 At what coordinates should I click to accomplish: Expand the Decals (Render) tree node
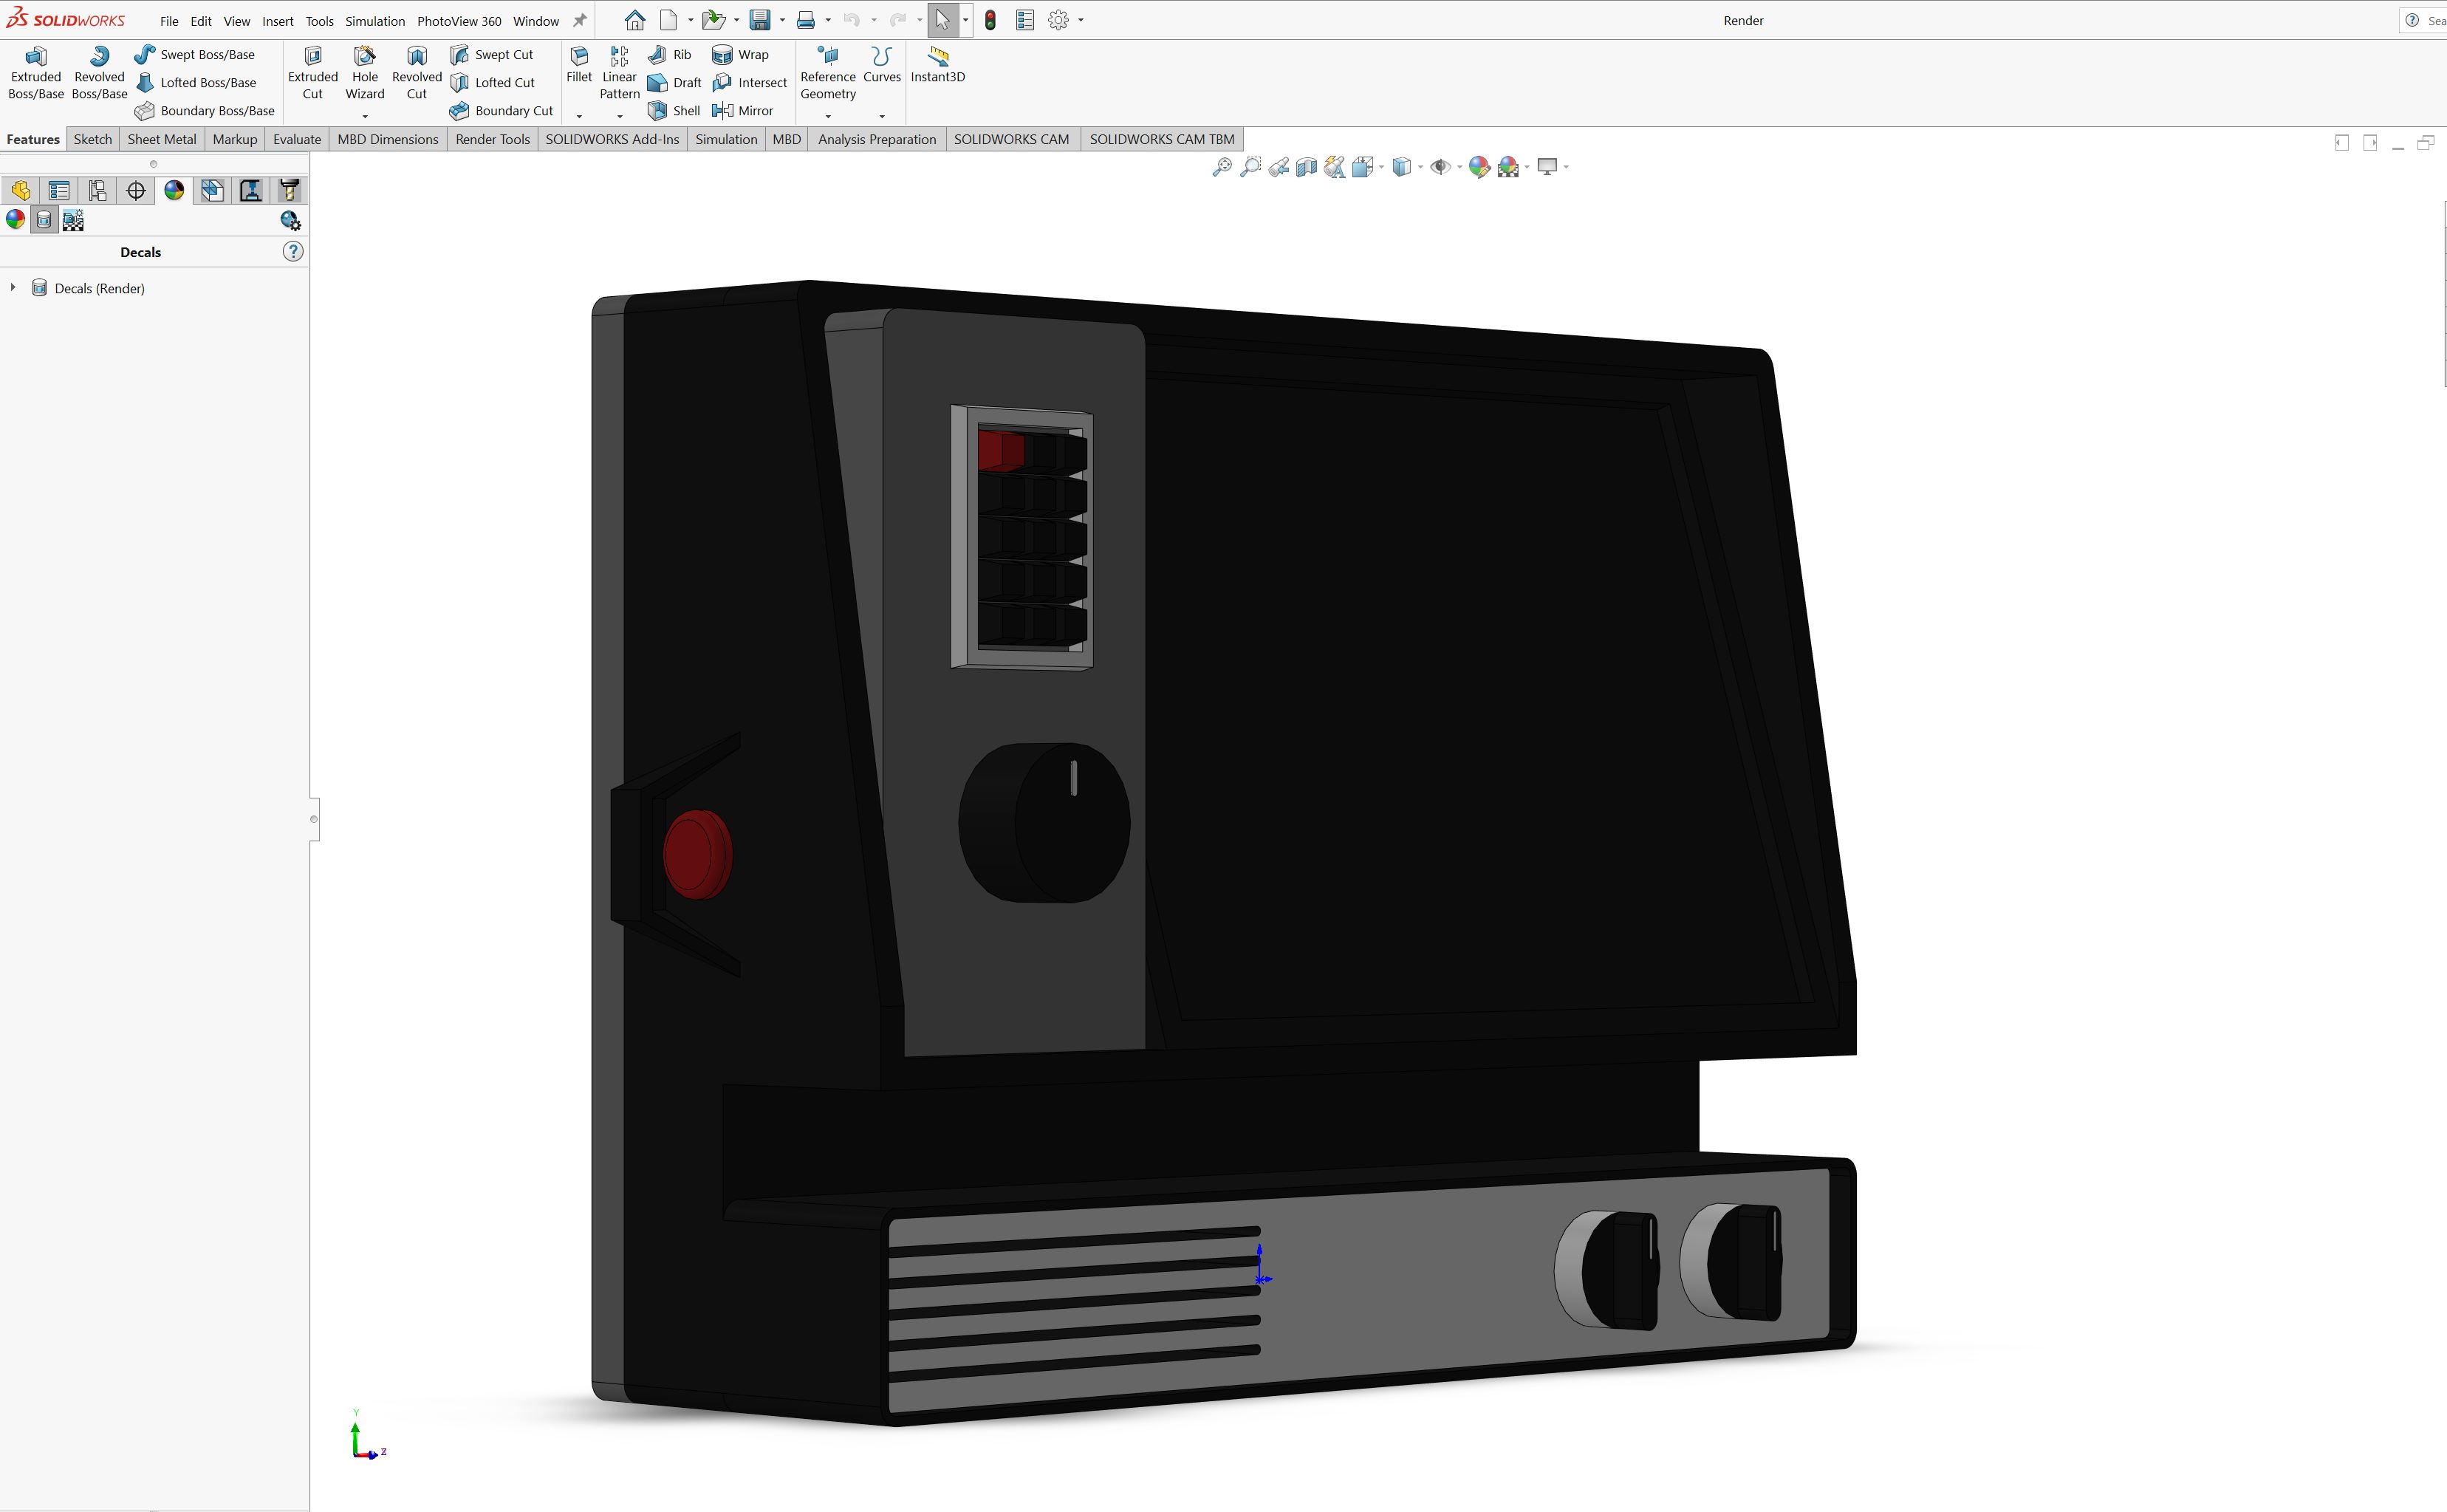[x=13, y=288]
